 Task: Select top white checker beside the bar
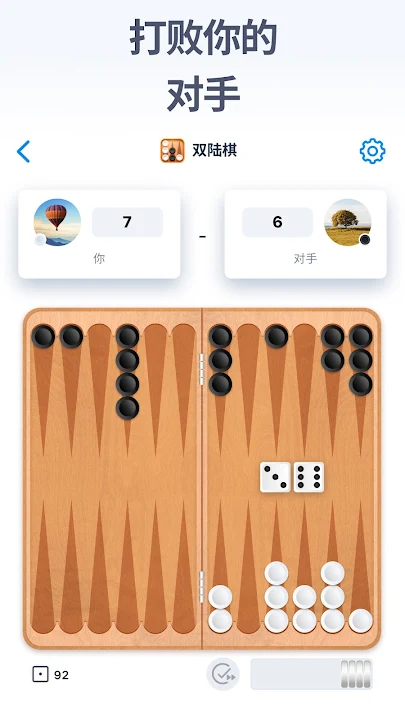point(220,597)
